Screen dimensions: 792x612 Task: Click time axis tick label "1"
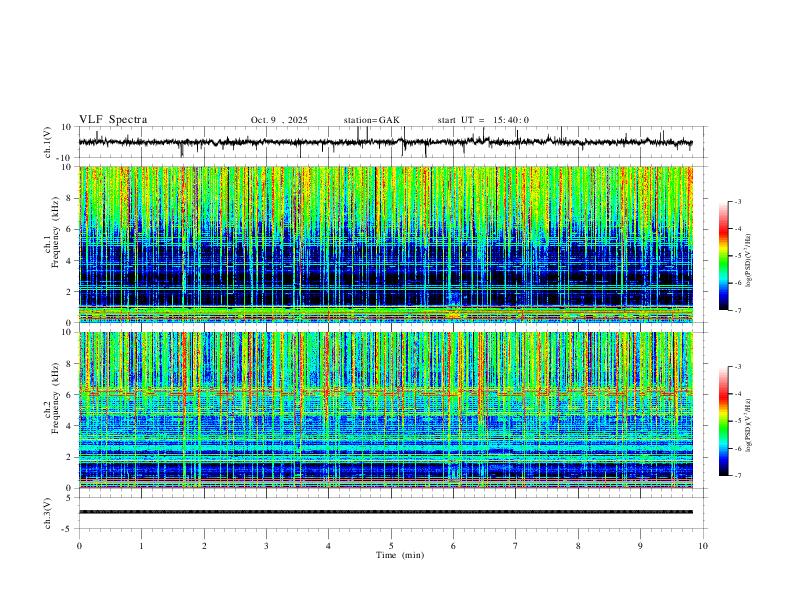click(141, 546)
